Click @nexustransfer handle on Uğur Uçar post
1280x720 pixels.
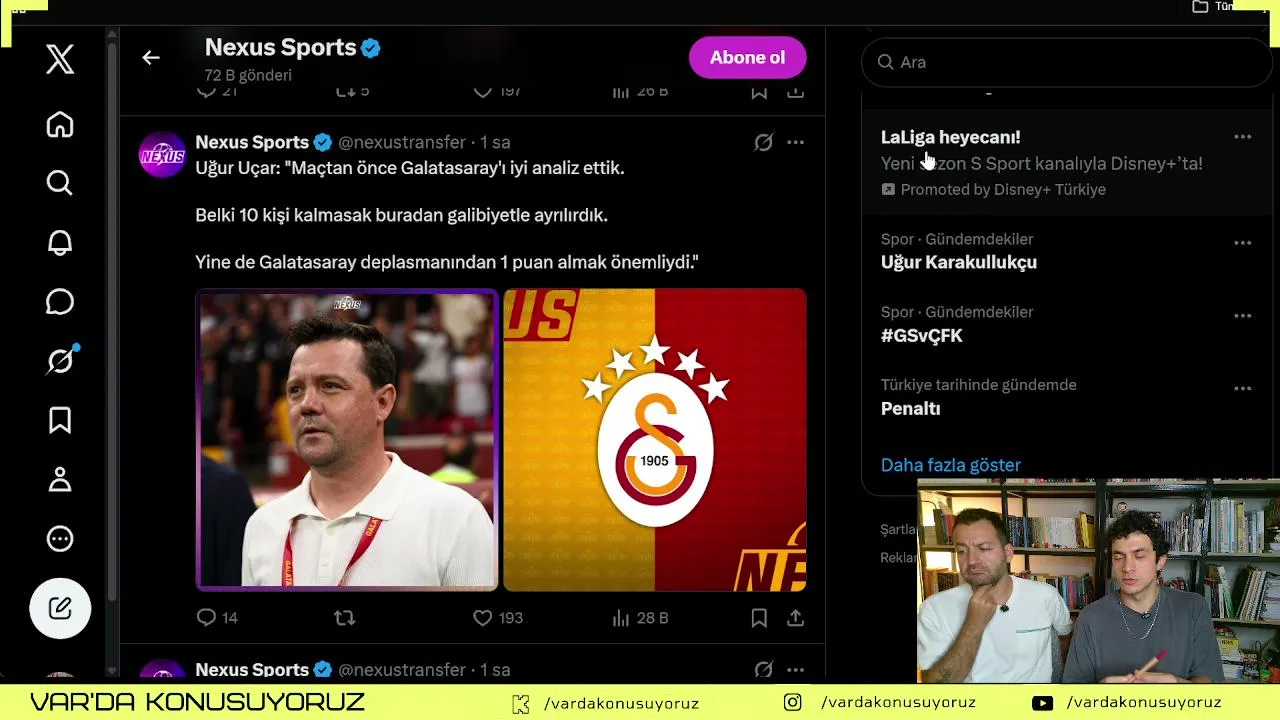[402, 142]
